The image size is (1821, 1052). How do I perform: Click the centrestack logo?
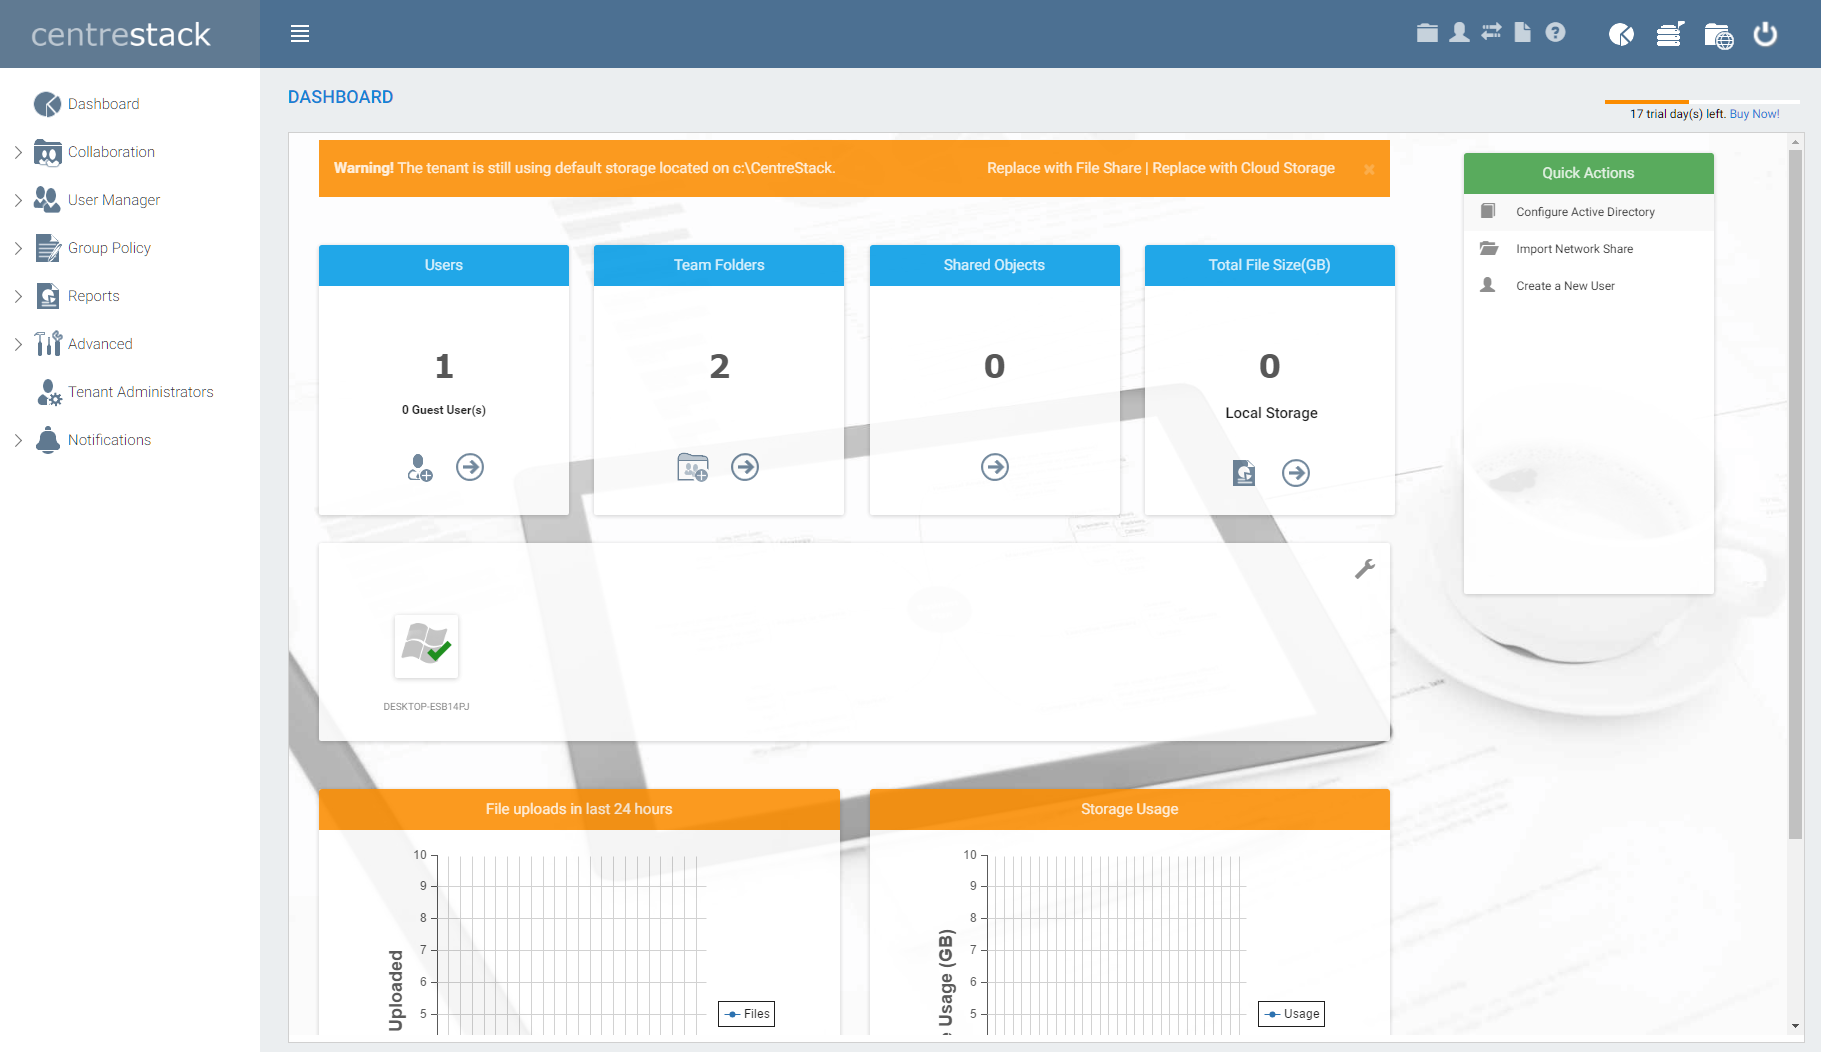coord(121,35)
